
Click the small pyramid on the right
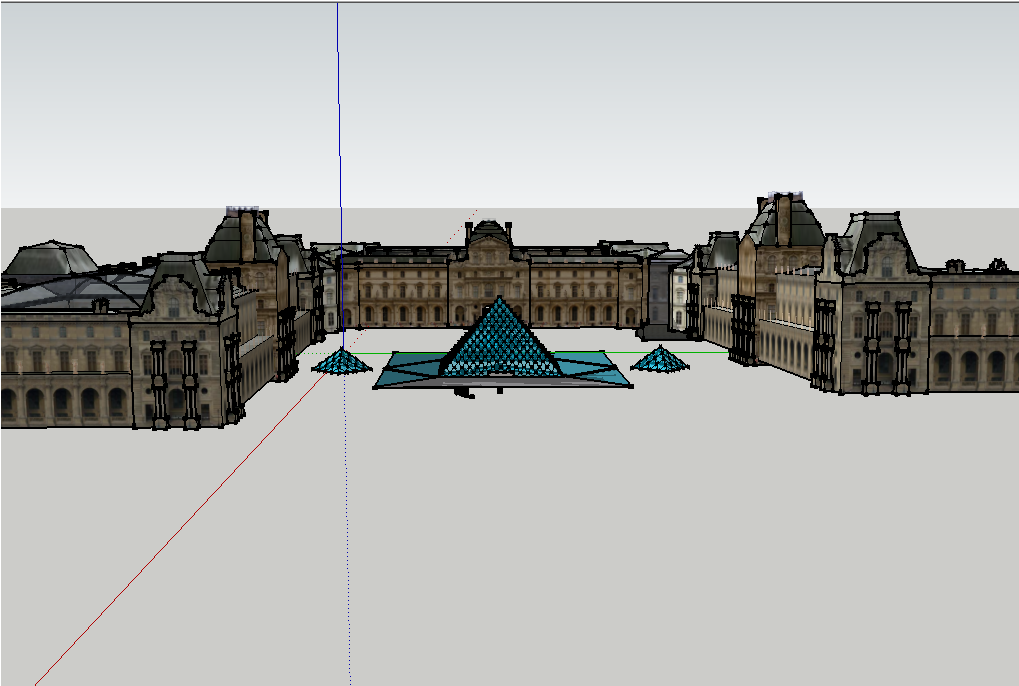[x=660, y=359]
